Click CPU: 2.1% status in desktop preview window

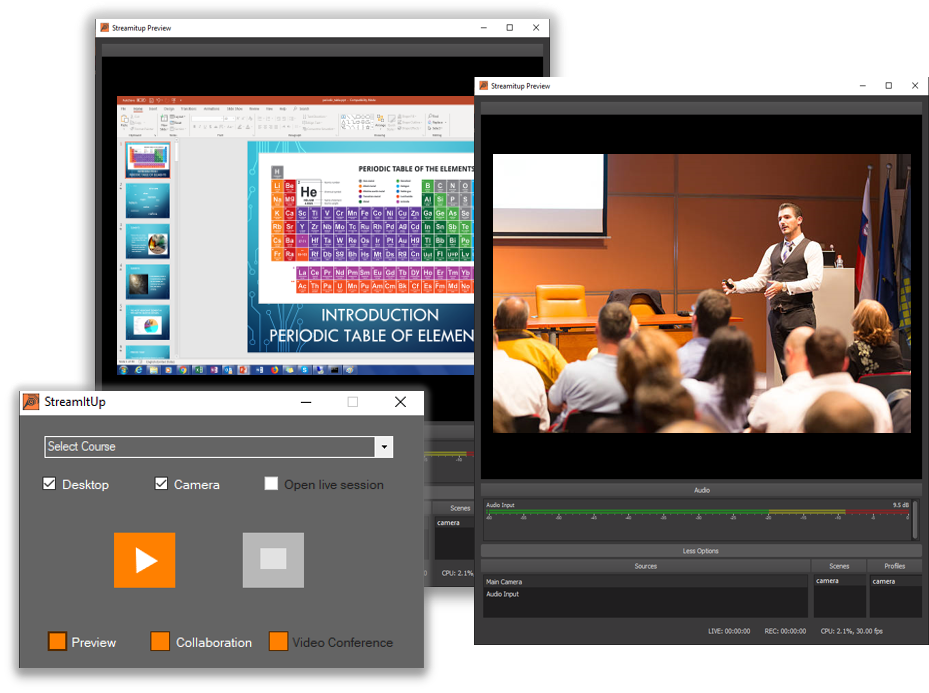click(457, 573)
